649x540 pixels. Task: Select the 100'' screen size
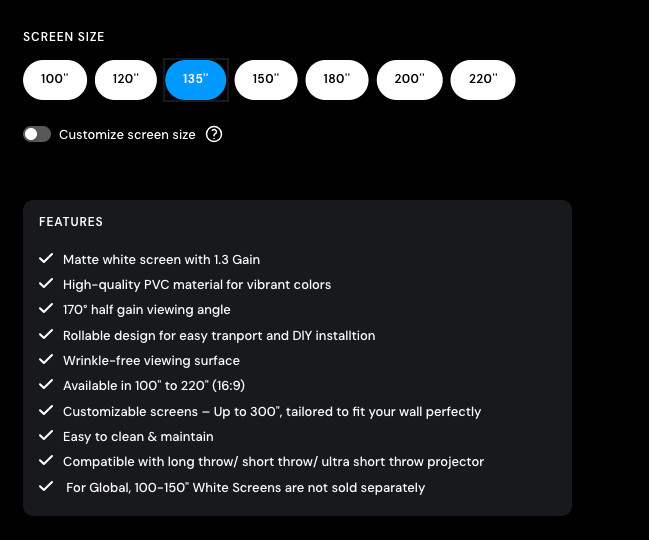54,80
